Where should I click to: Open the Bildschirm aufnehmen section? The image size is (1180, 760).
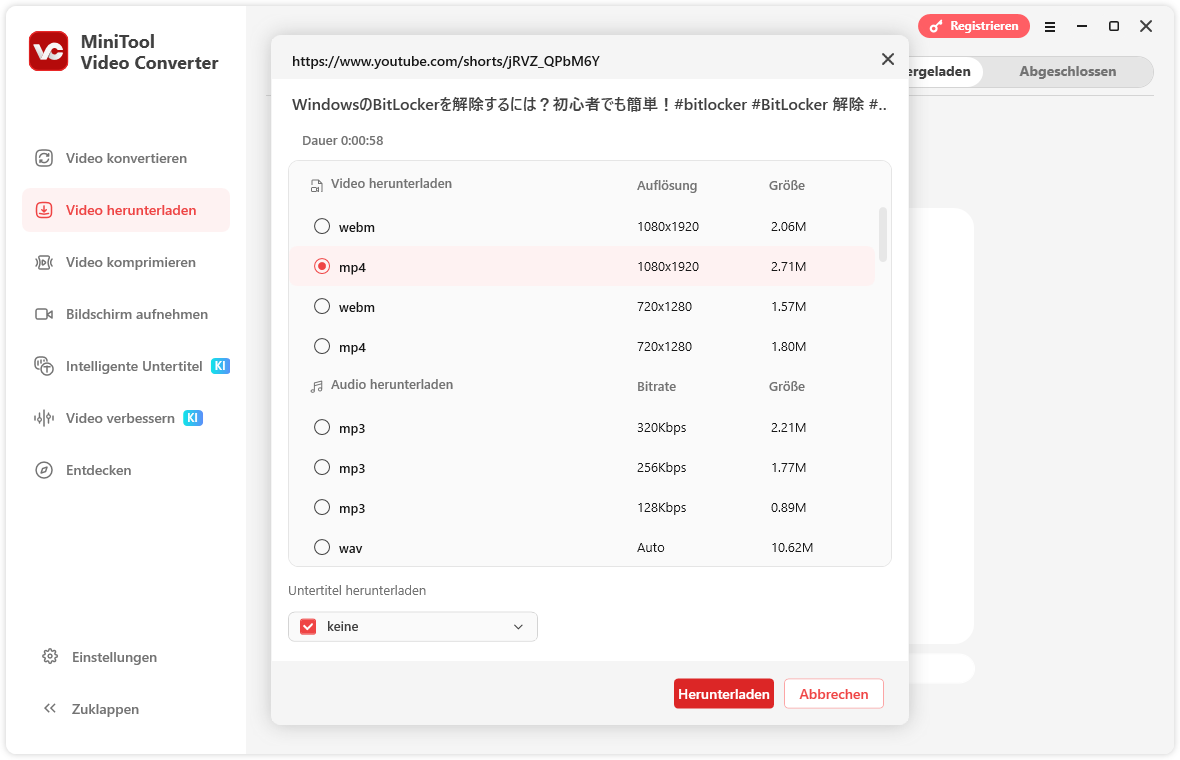[x=126, y=314]
